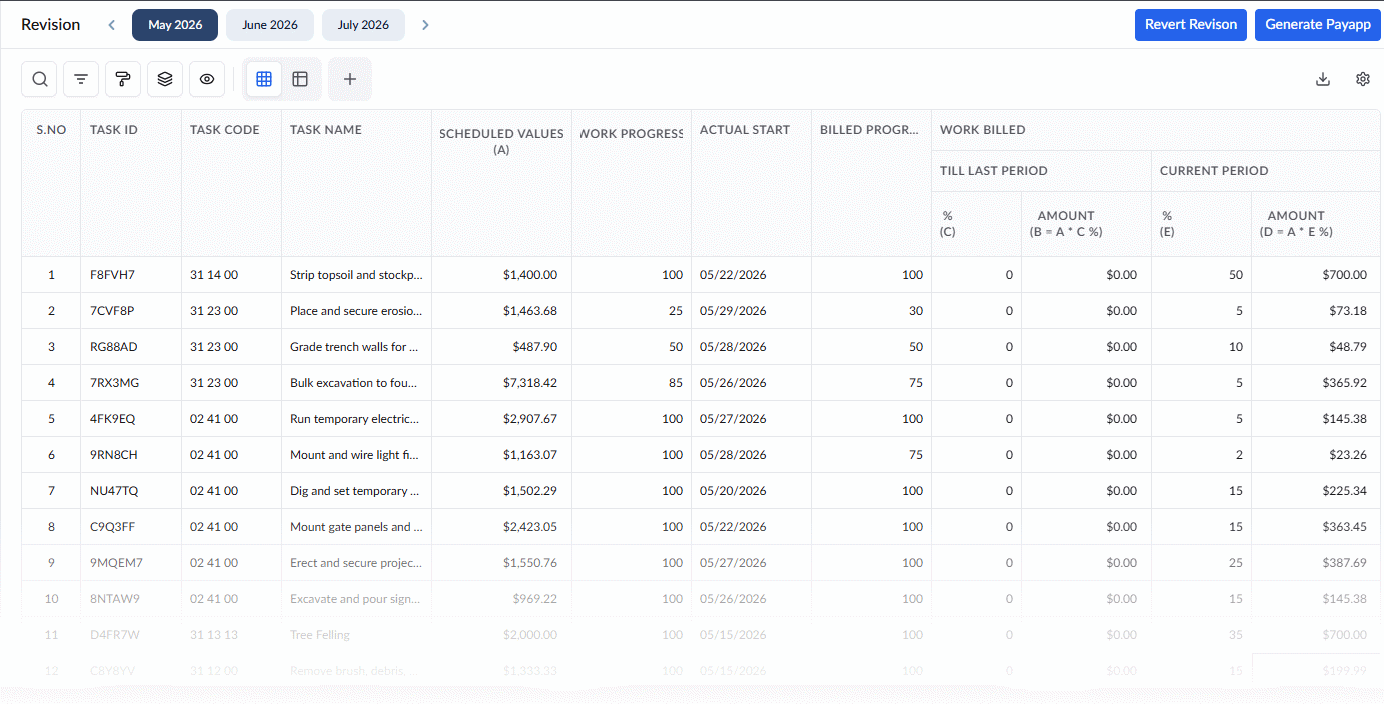The image size is (1384, 704).
Task: Open the filter rows icon
Action: click(81, 79)
